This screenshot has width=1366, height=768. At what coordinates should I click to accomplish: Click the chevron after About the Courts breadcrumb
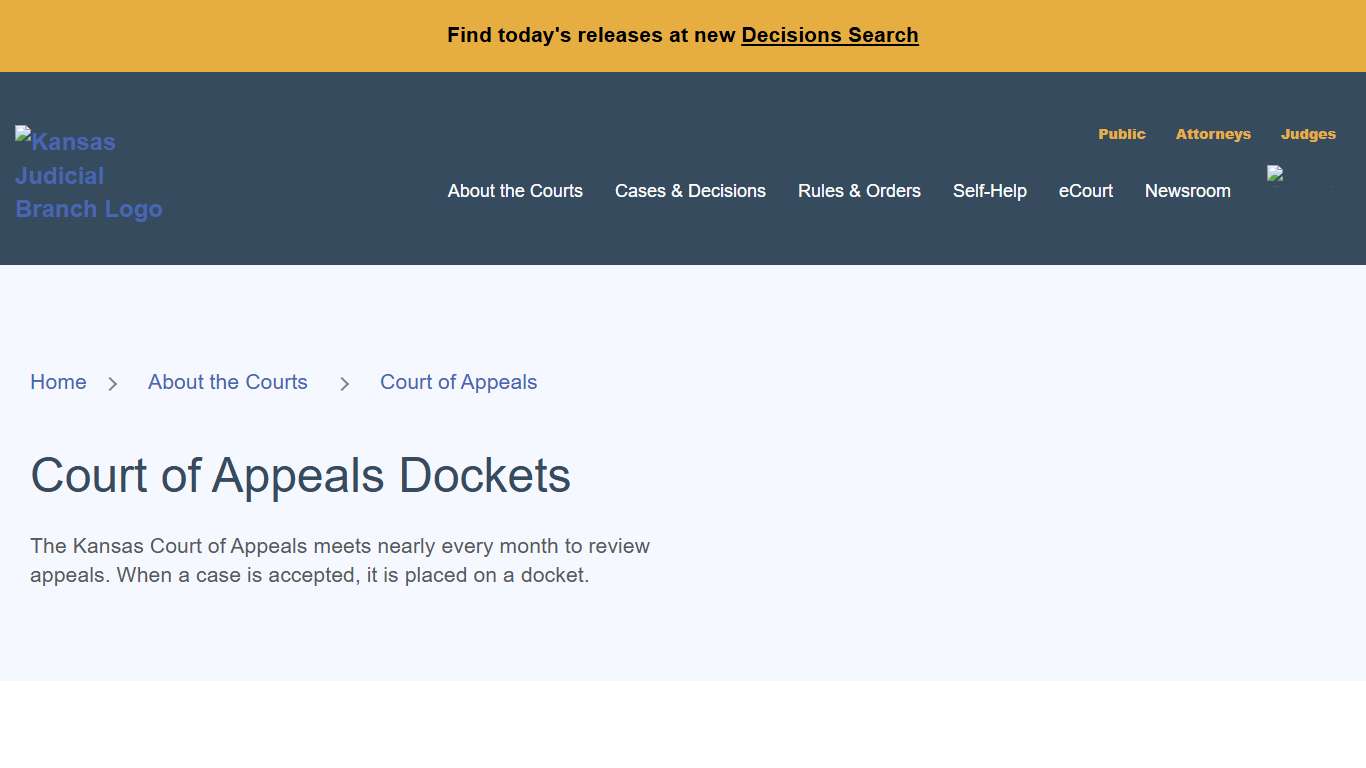[344, 383]
